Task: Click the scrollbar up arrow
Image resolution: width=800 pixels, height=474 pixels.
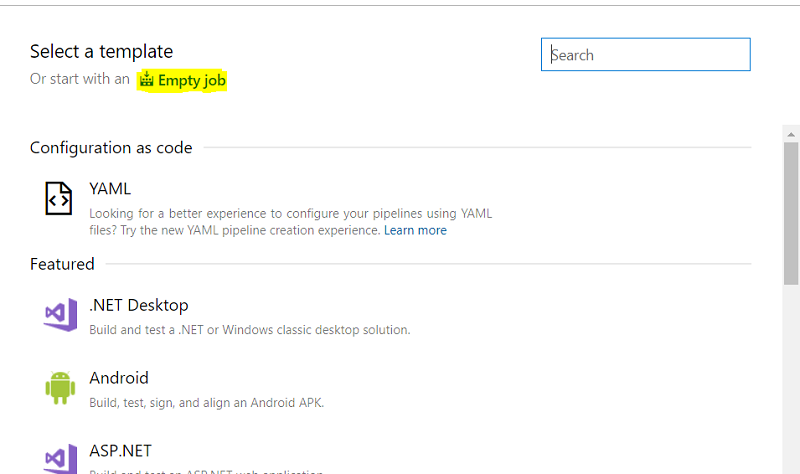Action: tap(791, 133)
